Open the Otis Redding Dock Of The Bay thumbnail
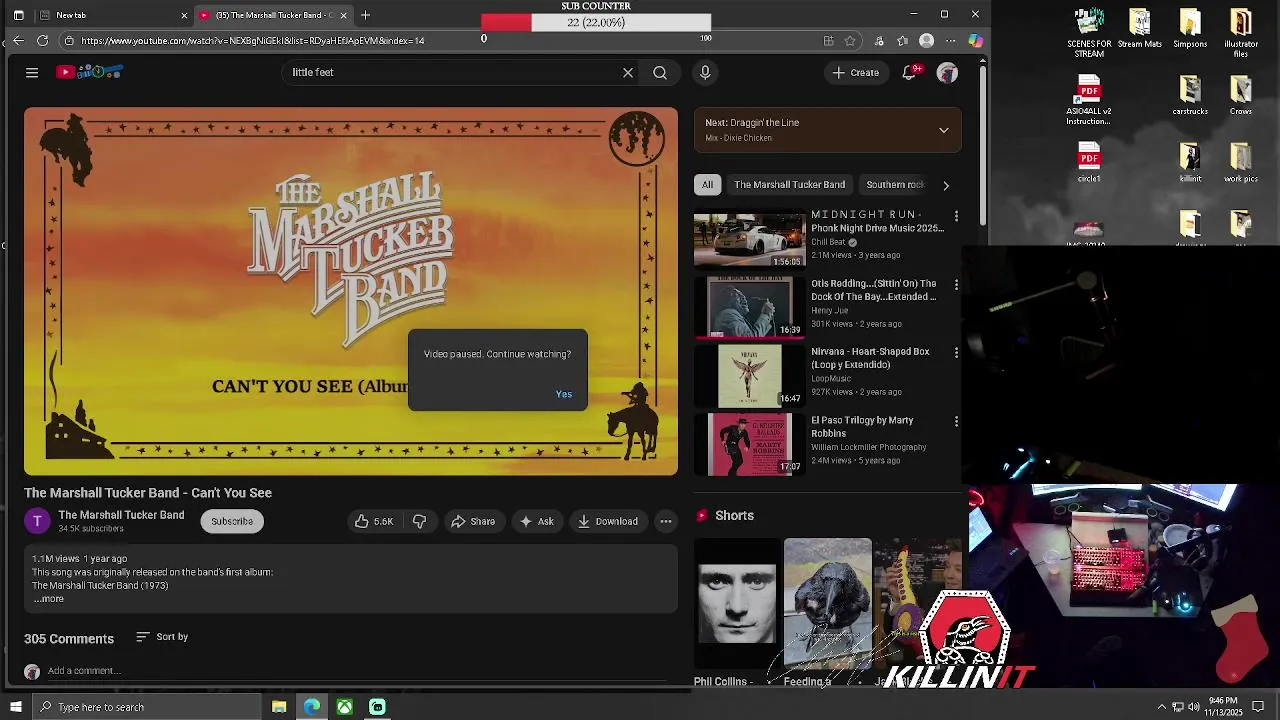Screen dimensions: 1280x720 tap(749, 307)
